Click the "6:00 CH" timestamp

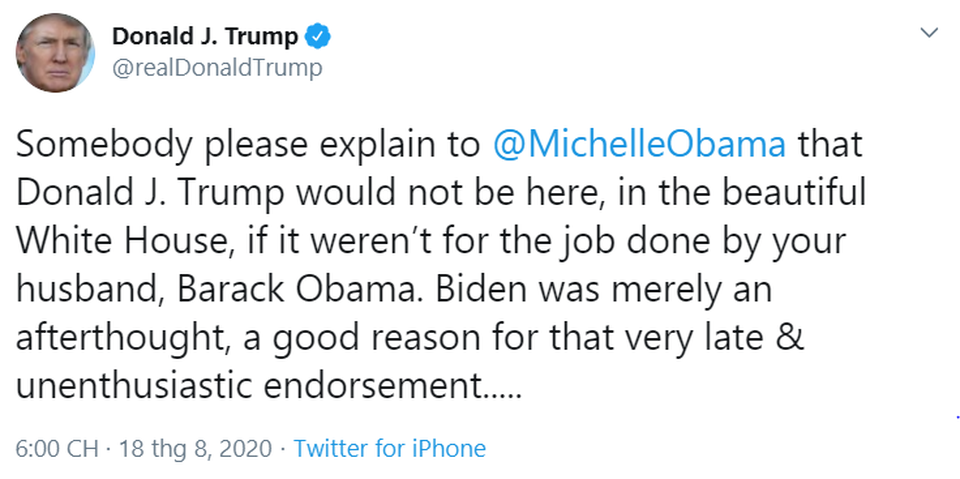tap(56, 449)
